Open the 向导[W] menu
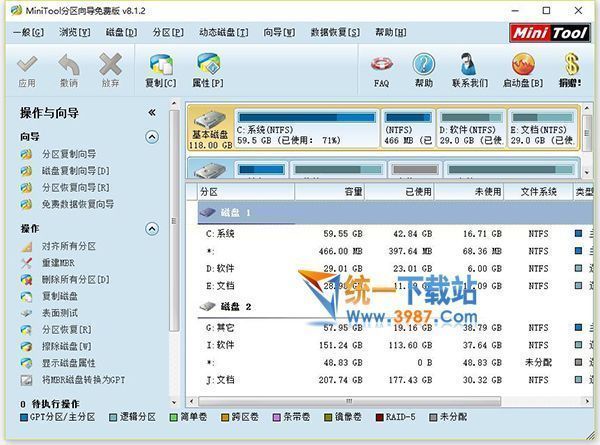Image resolution: width=600 pixels, height=445 pixels. pyautogui.click(x=279, y=33)
